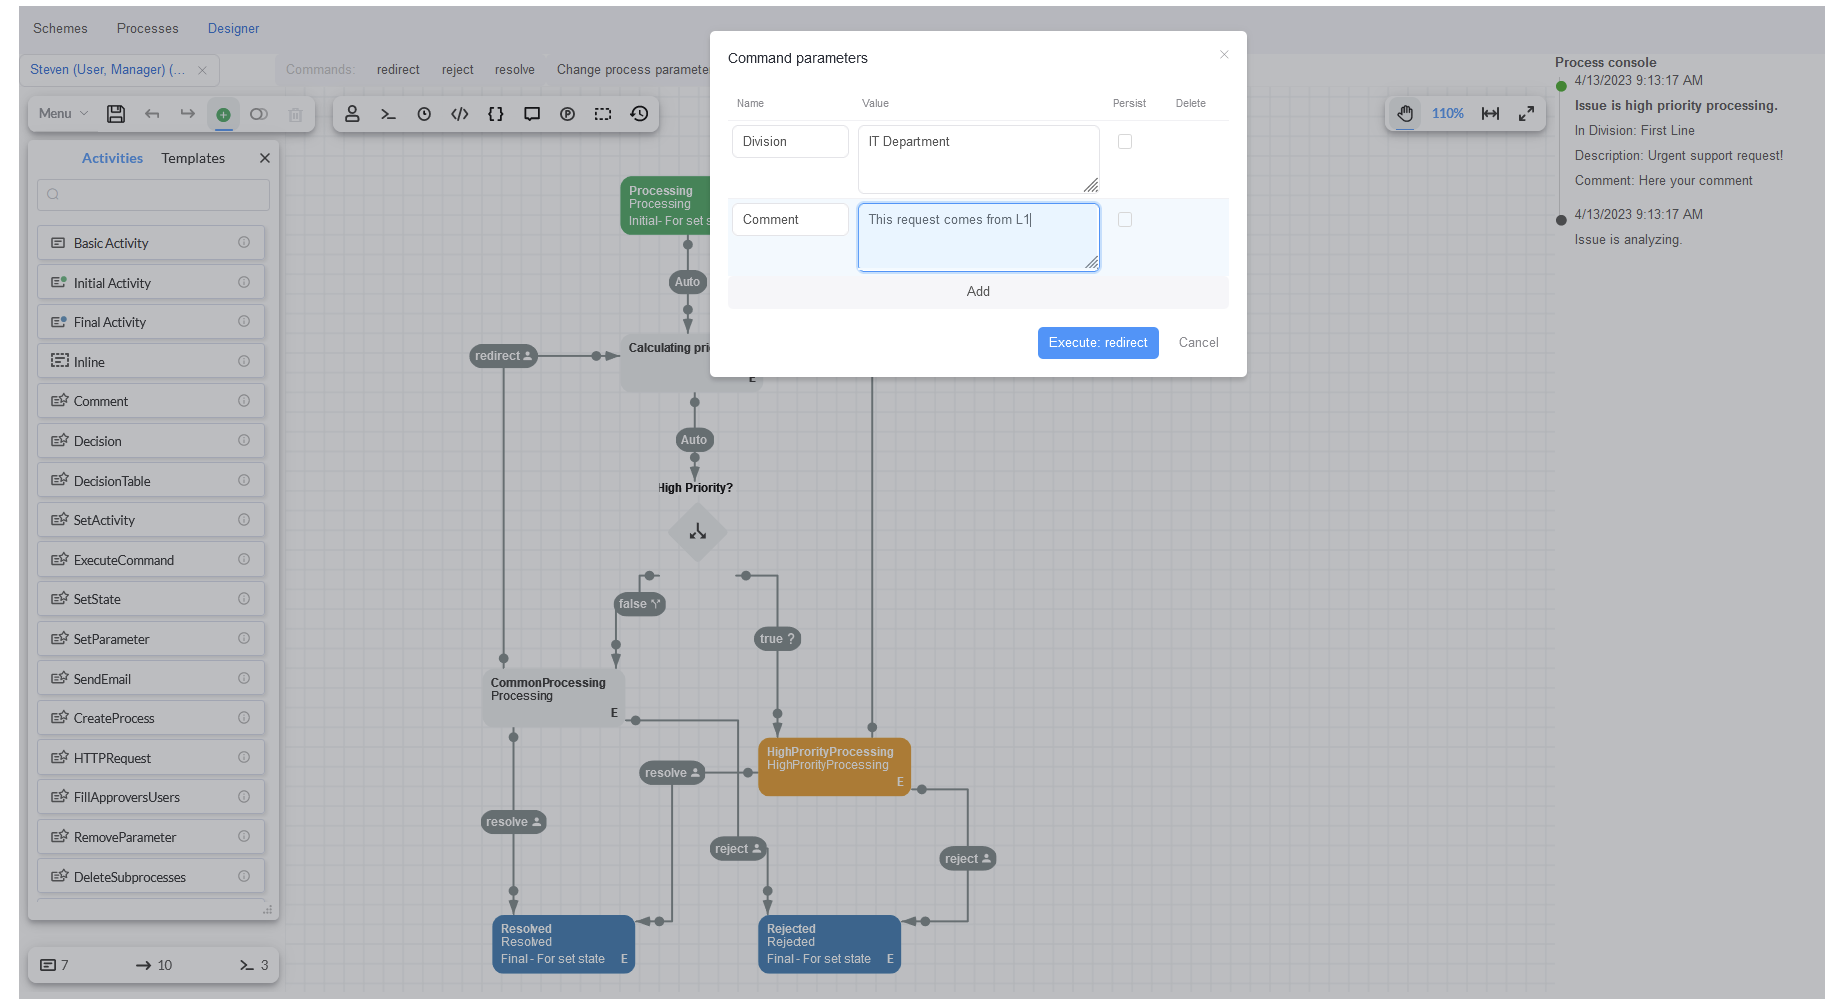Toggle the transition mode switch icon
The height and width of the screenshot is (1006, 1844).
(259, 114)
